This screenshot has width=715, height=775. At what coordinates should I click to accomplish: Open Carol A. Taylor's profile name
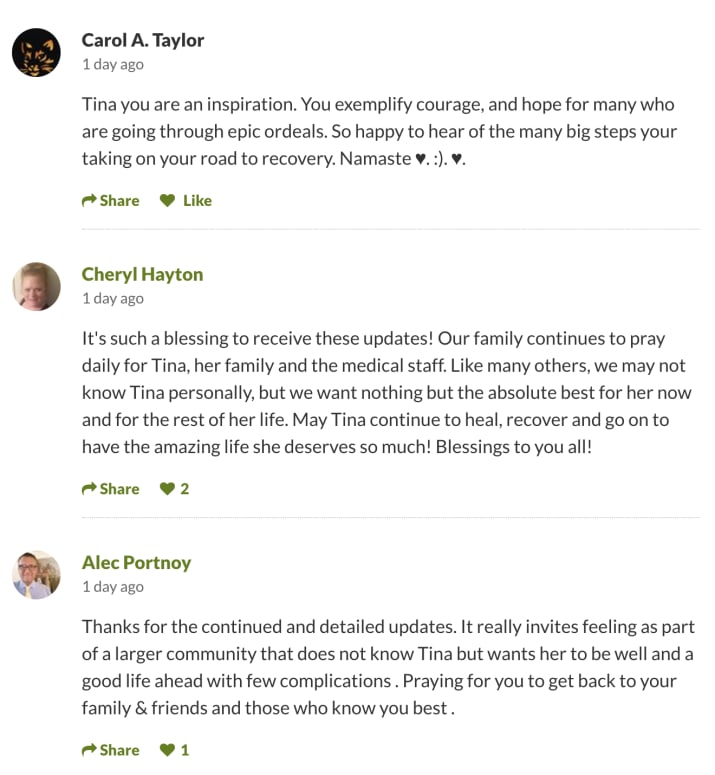click(143, 41)
